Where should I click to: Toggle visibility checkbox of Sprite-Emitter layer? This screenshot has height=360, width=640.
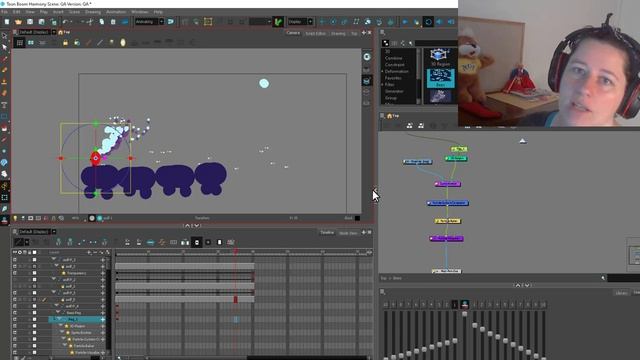[15, 333]
